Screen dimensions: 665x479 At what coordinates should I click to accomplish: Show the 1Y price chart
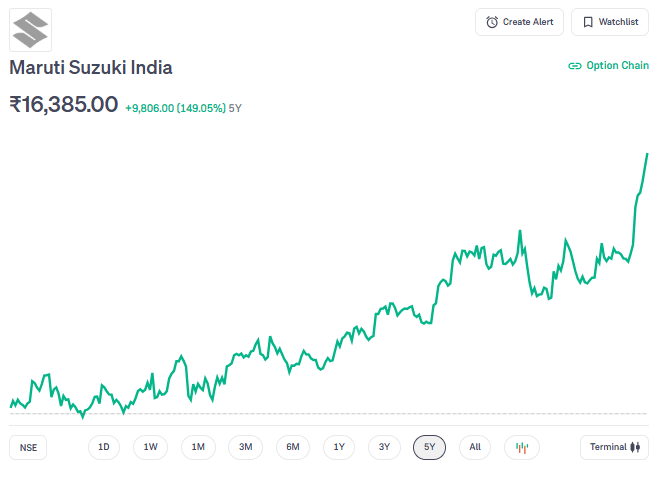(x=339, y=447)
